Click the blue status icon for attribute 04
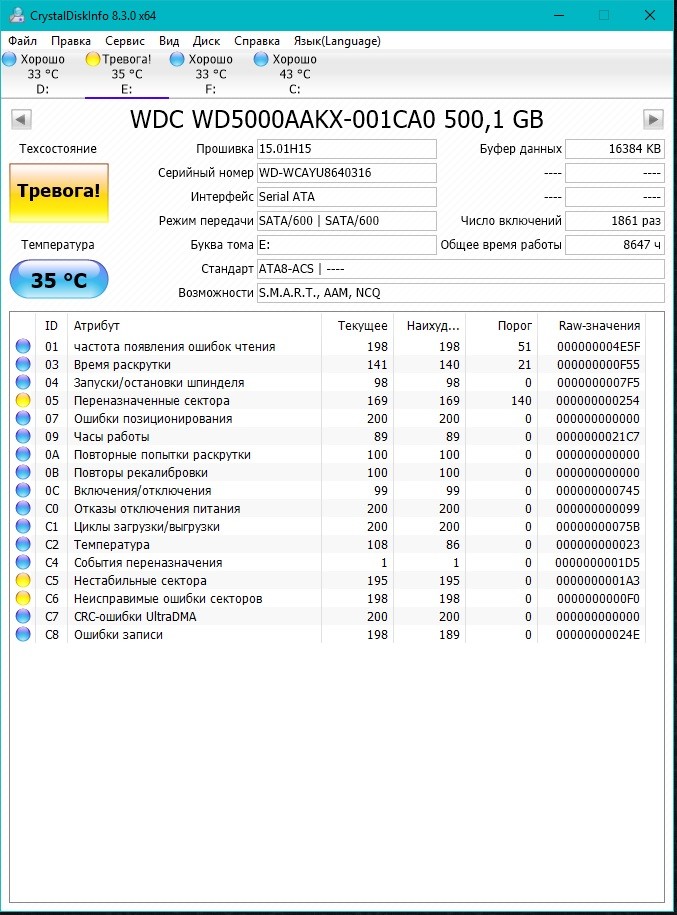 pyautogui.click(x=23, y=382)
